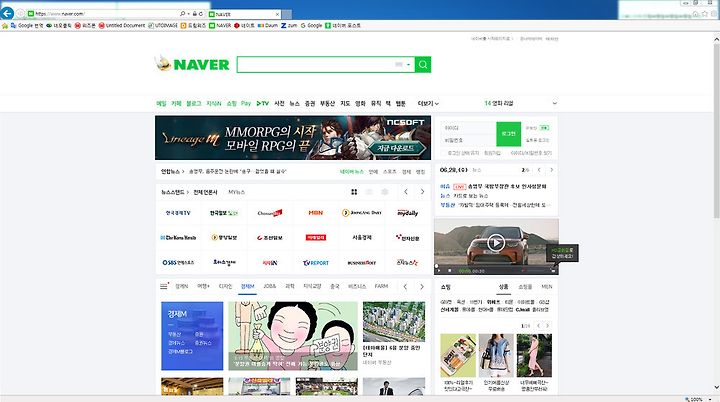The height and width of the screenshot is (402, 720).
Task: Click the video progress bar
Action: click(x=496, y=266)
